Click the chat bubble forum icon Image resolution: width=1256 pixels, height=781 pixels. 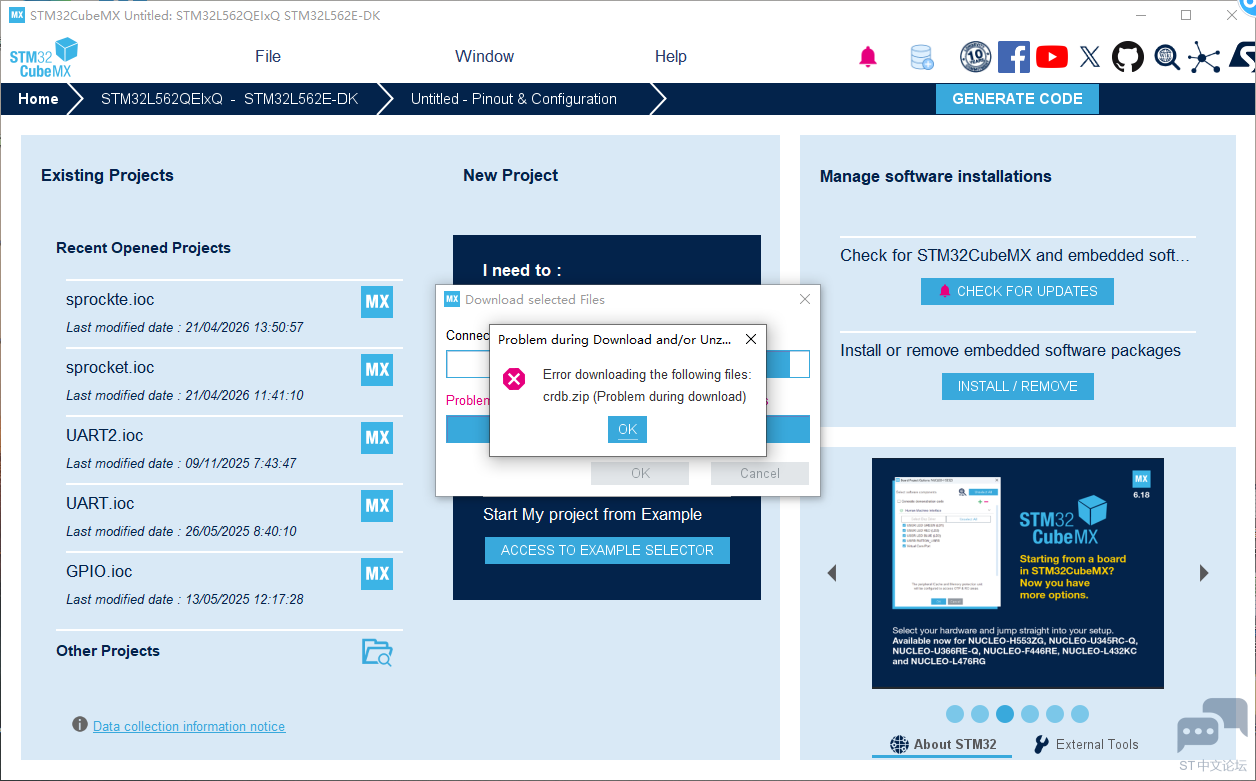tap(1212, 728)
